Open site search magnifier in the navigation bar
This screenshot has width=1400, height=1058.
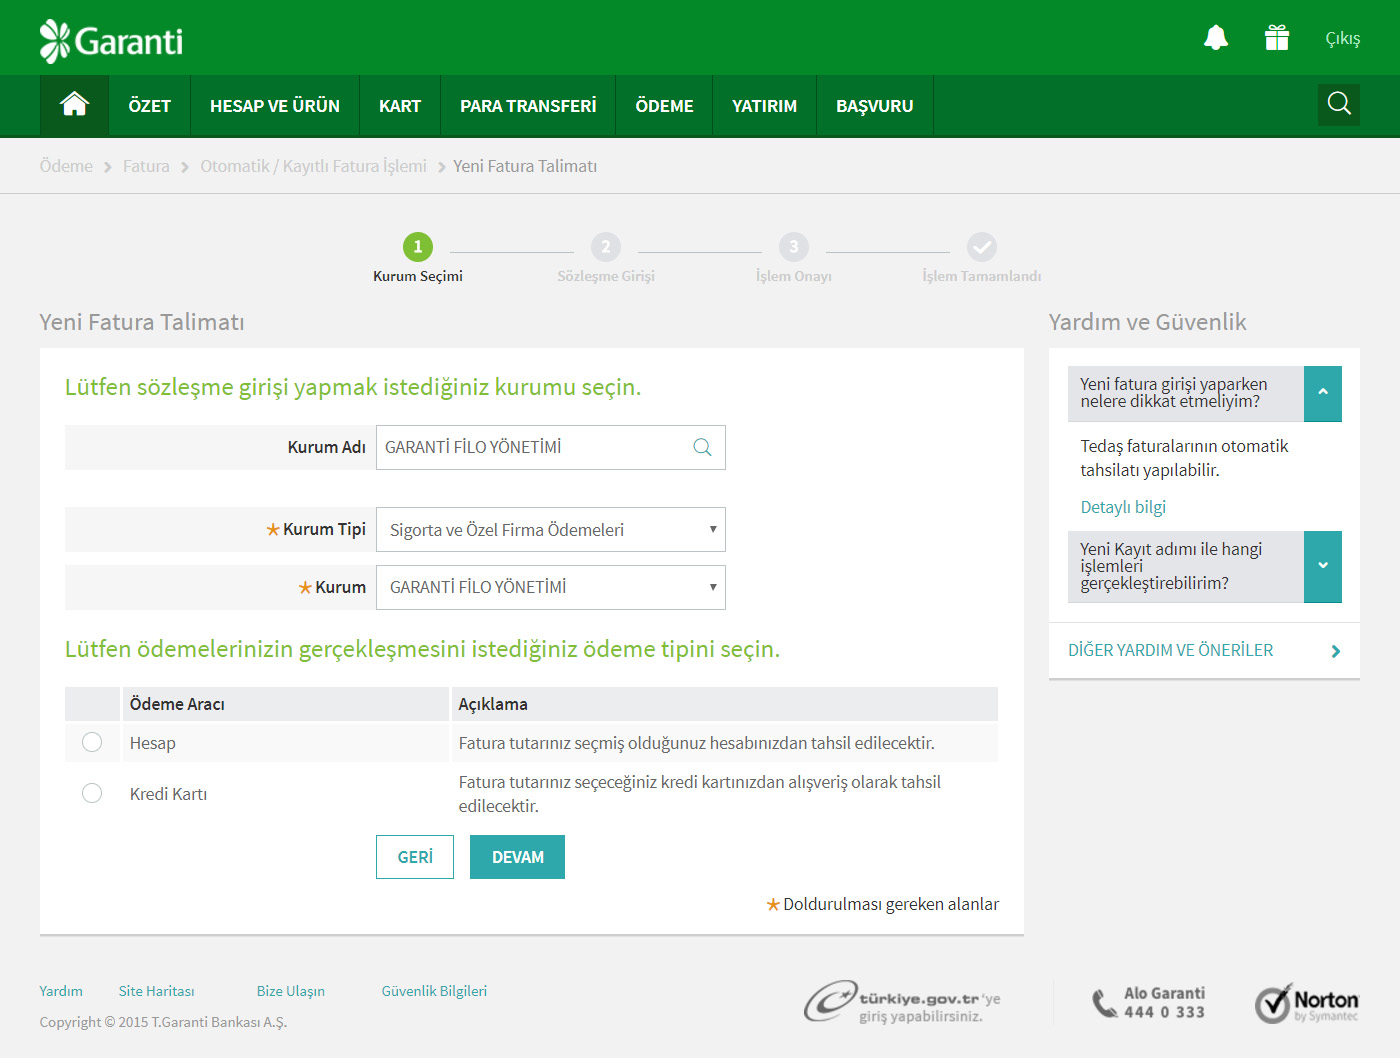pos(1339,103)
